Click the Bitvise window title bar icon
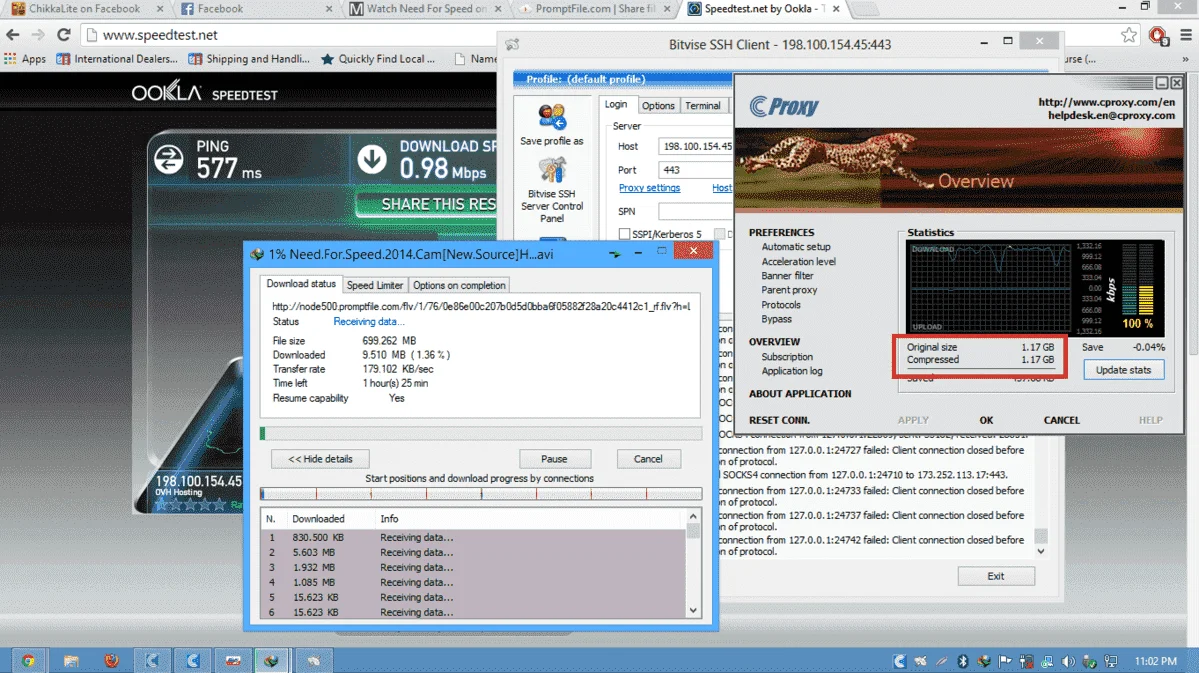The image size is (1199, 673). pos(512,44)
